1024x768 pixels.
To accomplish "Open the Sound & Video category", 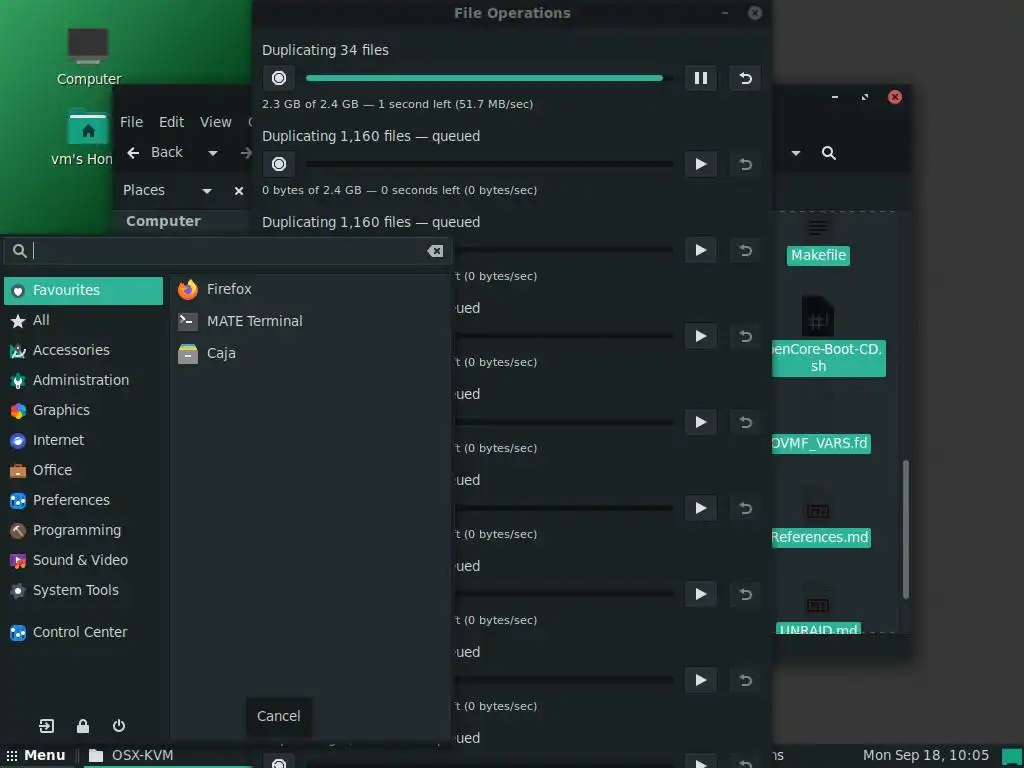I will [x=84, y=561].
